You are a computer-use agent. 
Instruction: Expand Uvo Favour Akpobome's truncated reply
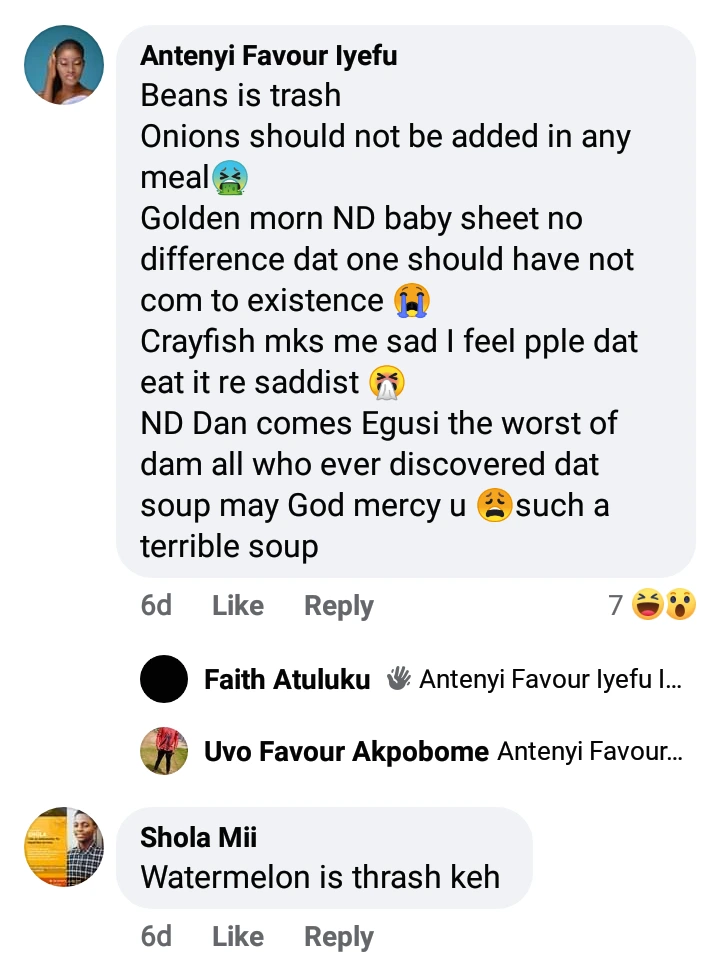[x=590, y=751]
